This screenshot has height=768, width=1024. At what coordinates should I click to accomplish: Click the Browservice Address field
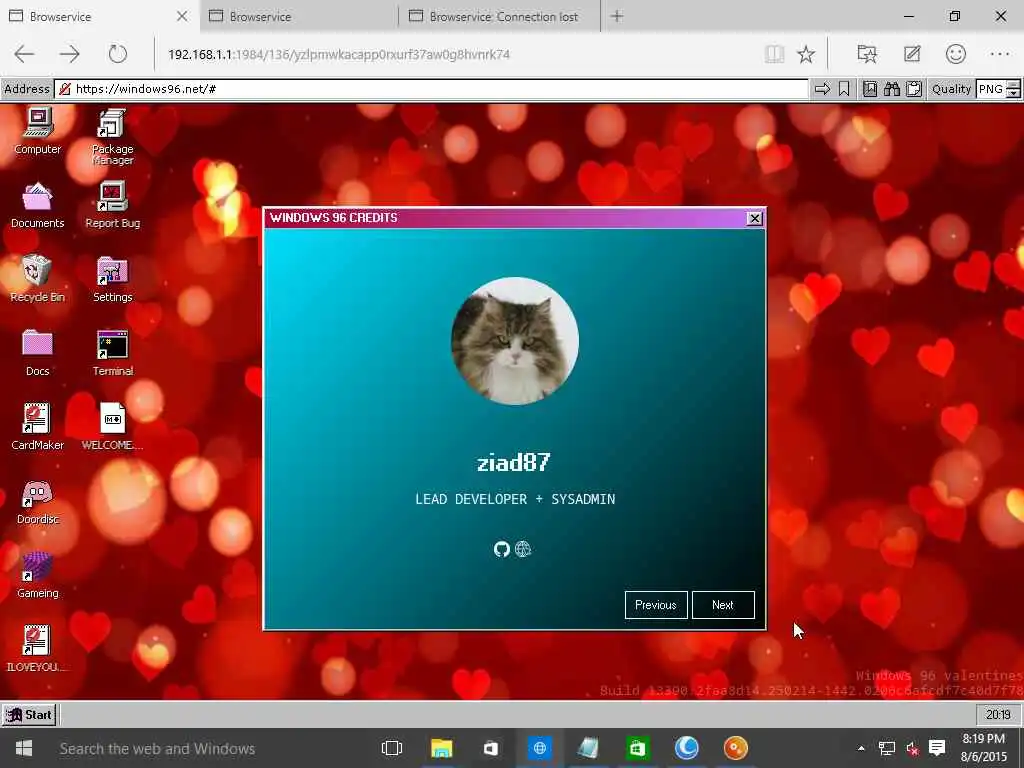point(432,89)
